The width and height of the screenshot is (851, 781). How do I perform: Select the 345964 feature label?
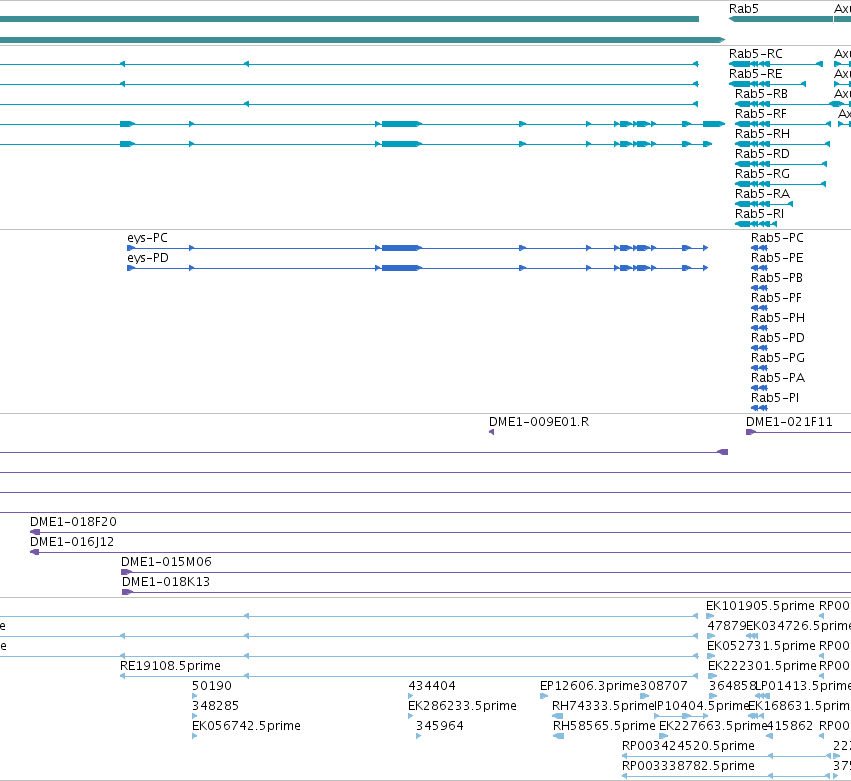(x=440, y=727)
